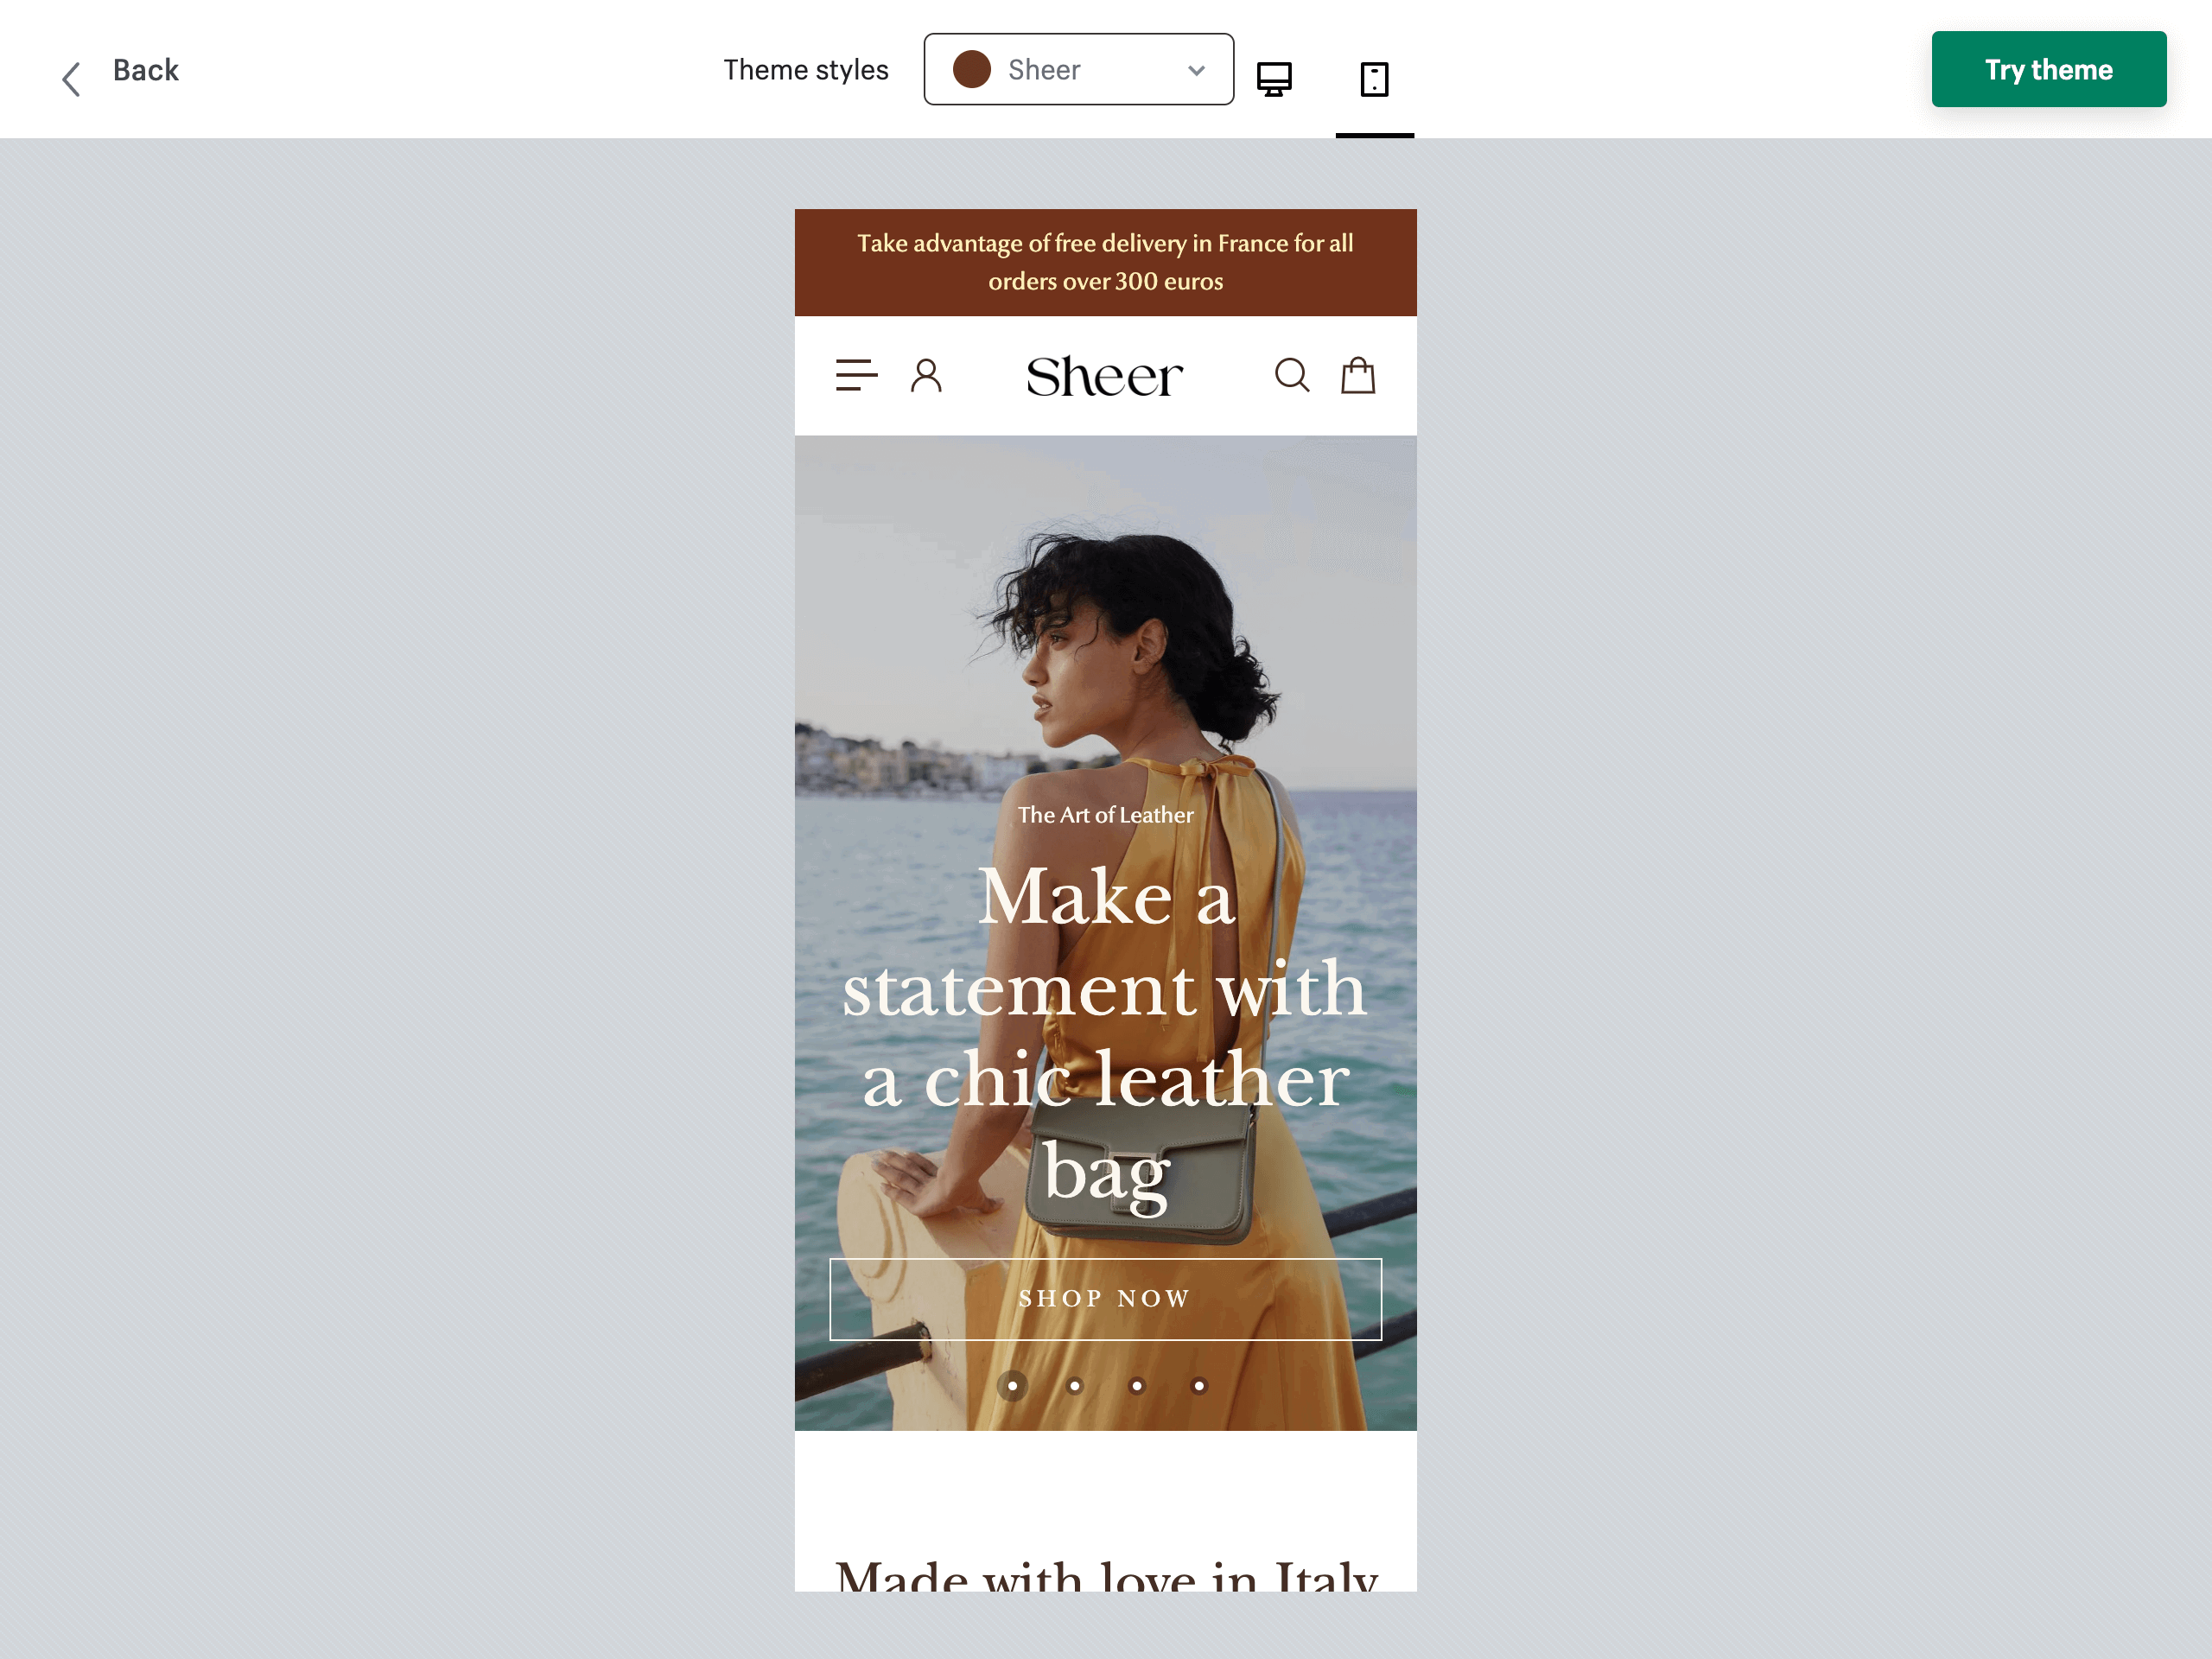Viewport: 2212px width, 1659px height.
Task: Open the hamburger menu icon
Action: click(856, 376)
